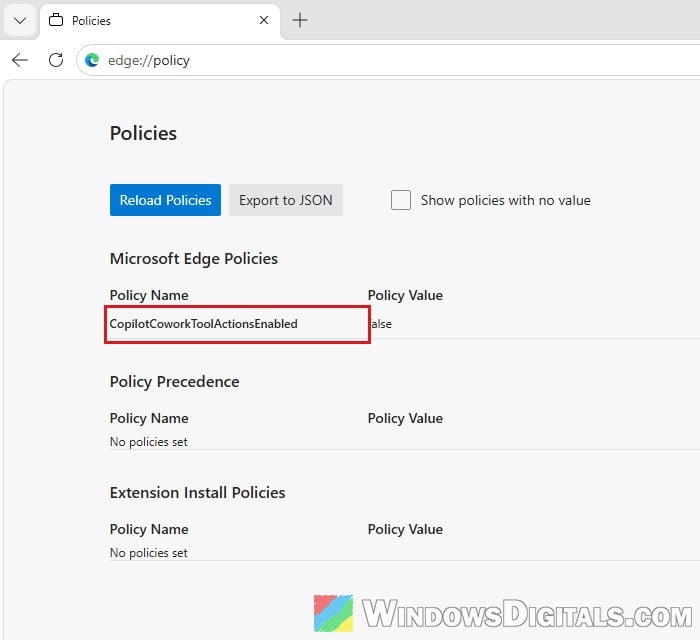Open a new tab with plus icon

click(300, 20)
